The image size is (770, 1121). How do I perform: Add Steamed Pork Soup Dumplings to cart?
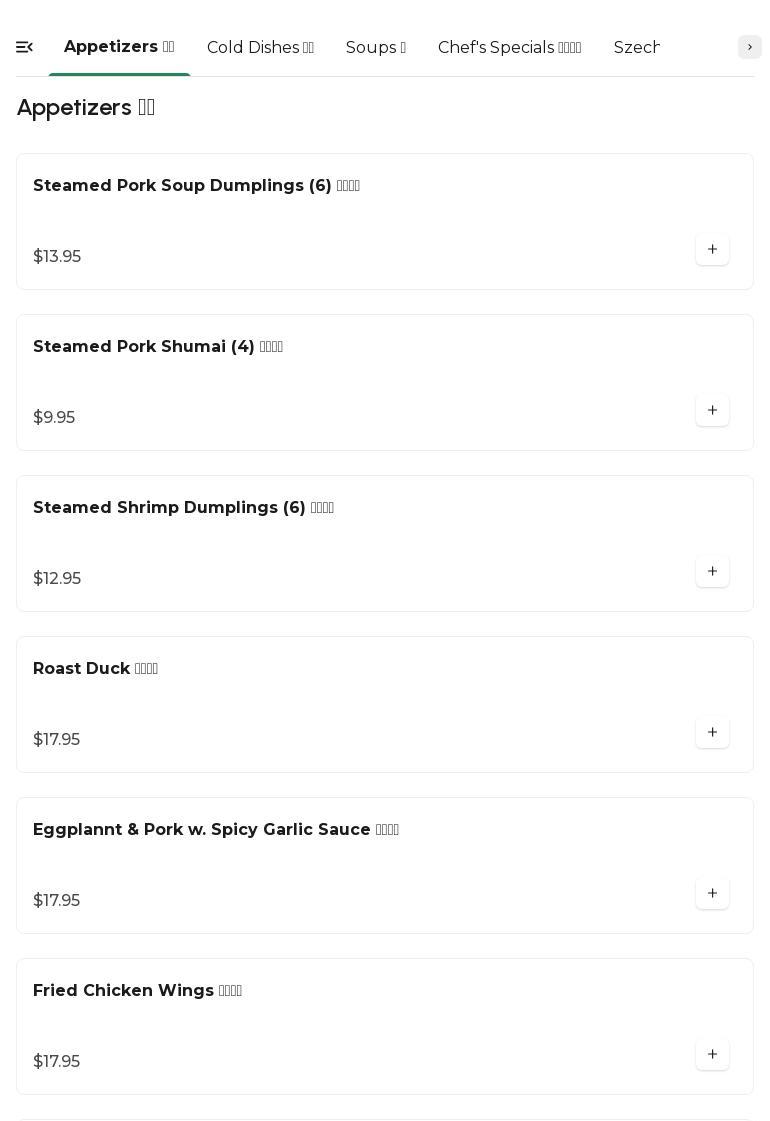coord(712,250)
